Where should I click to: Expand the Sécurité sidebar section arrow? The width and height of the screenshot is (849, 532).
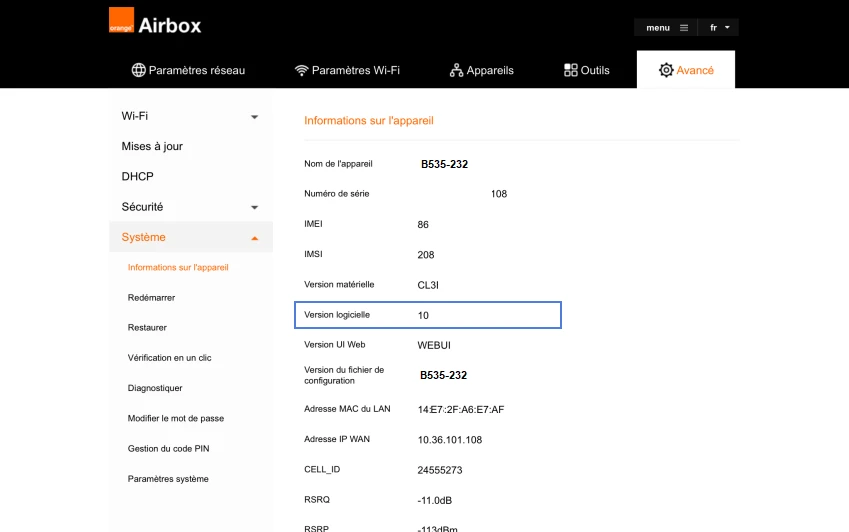tap(254, 207)
